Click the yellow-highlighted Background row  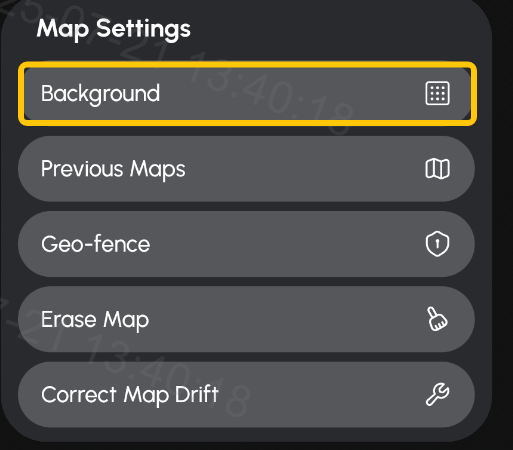click(x=247, y=94)
